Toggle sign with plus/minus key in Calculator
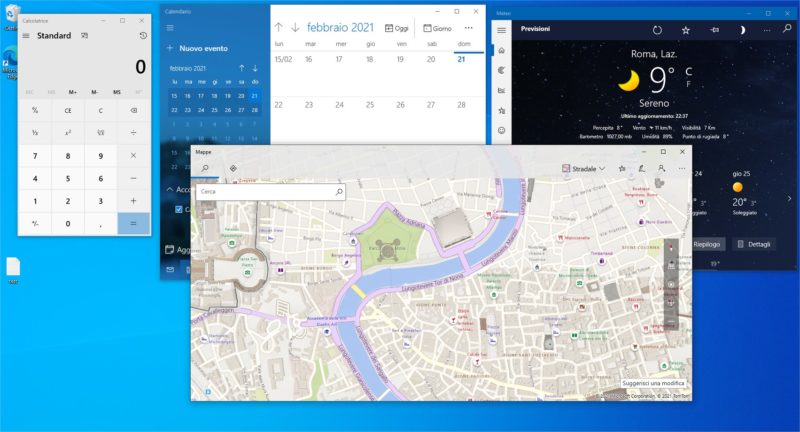Screen dimensions: 800x432 35,223
